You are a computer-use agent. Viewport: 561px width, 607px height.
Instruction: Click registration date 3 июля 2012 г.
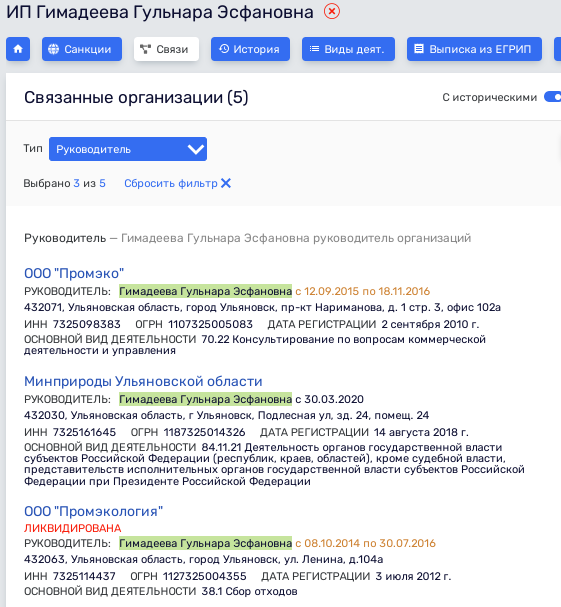pyautogui.click(x=413, y=576)
